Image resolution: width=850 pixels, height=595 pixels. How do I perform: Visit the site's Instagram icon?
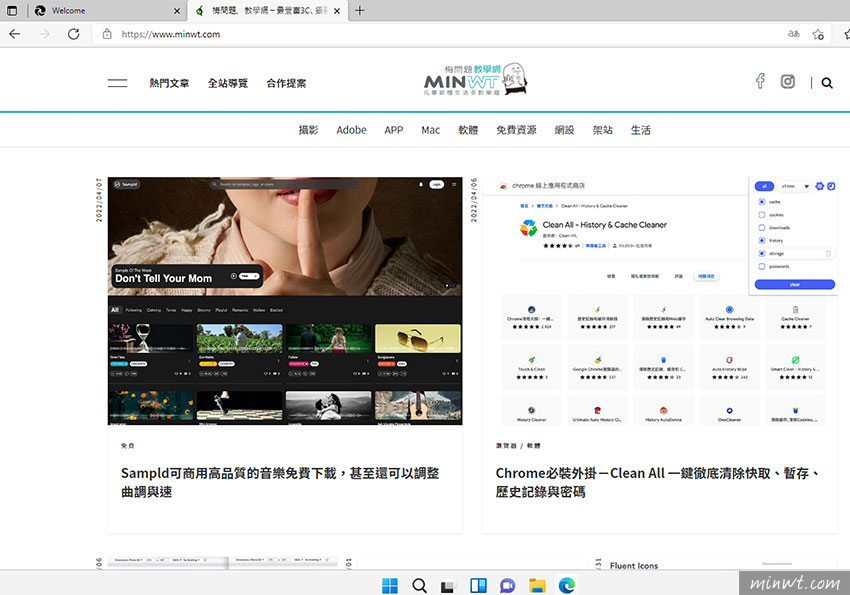pos(788,81)
